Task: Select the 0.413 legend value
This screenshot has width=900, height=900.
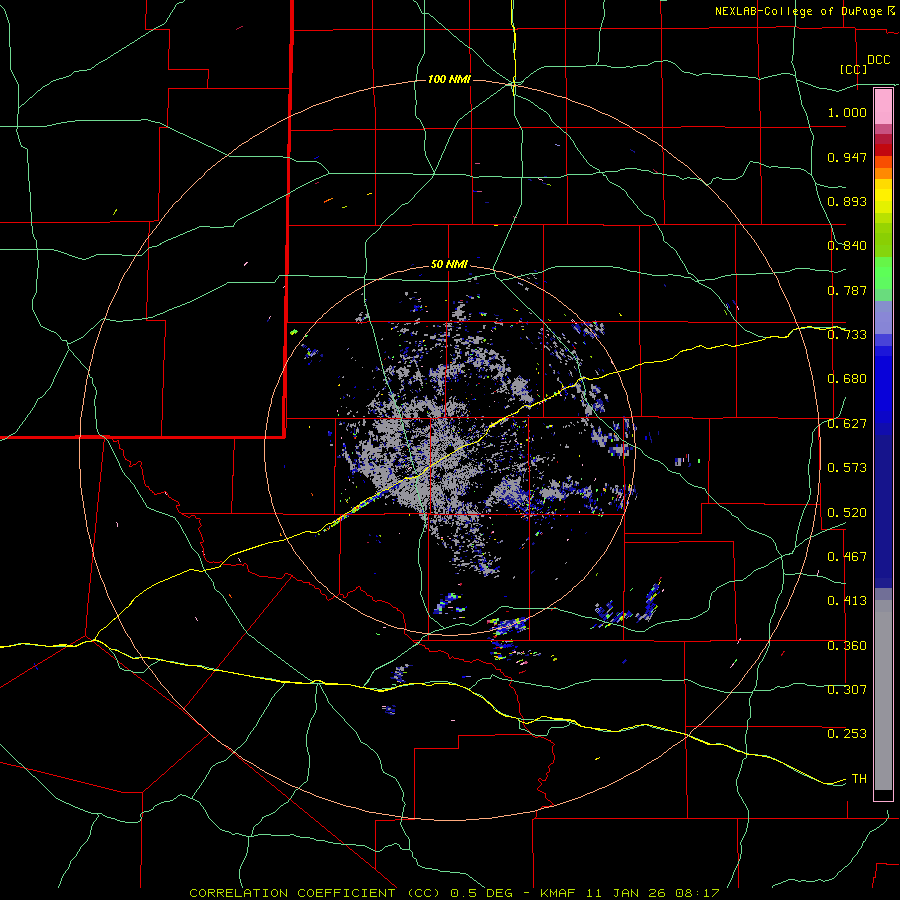Action: 847,601
